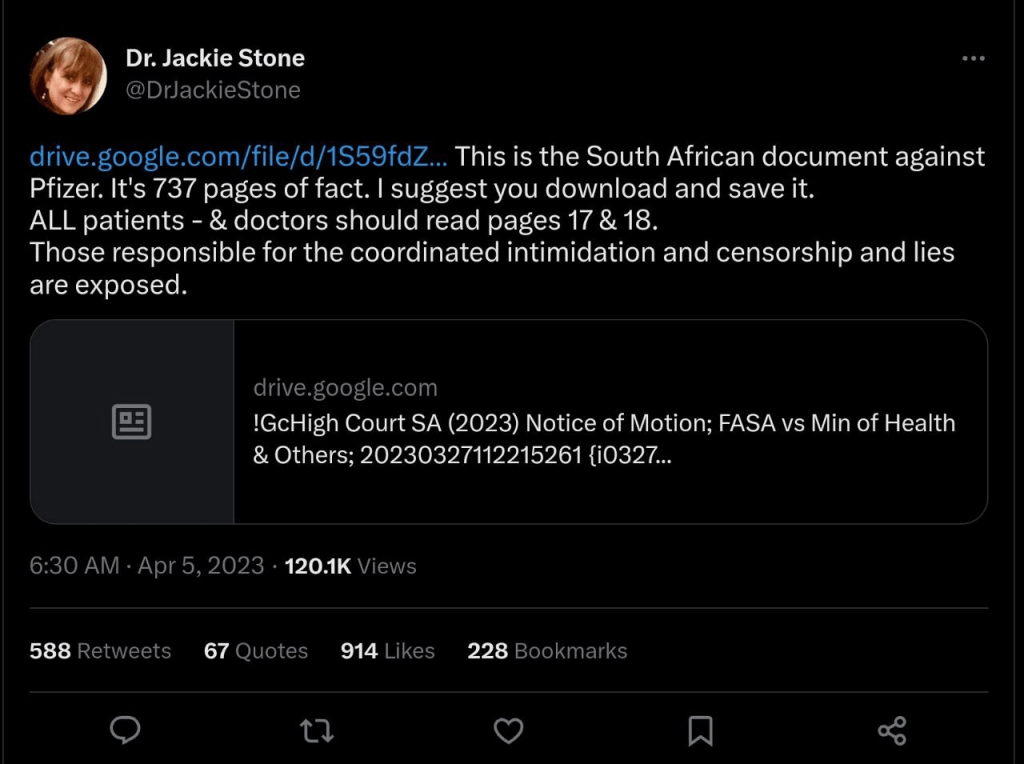Click the 228 Bookmarks count
The width and height of the screenshot is (1024, 764).
(547, 651)
